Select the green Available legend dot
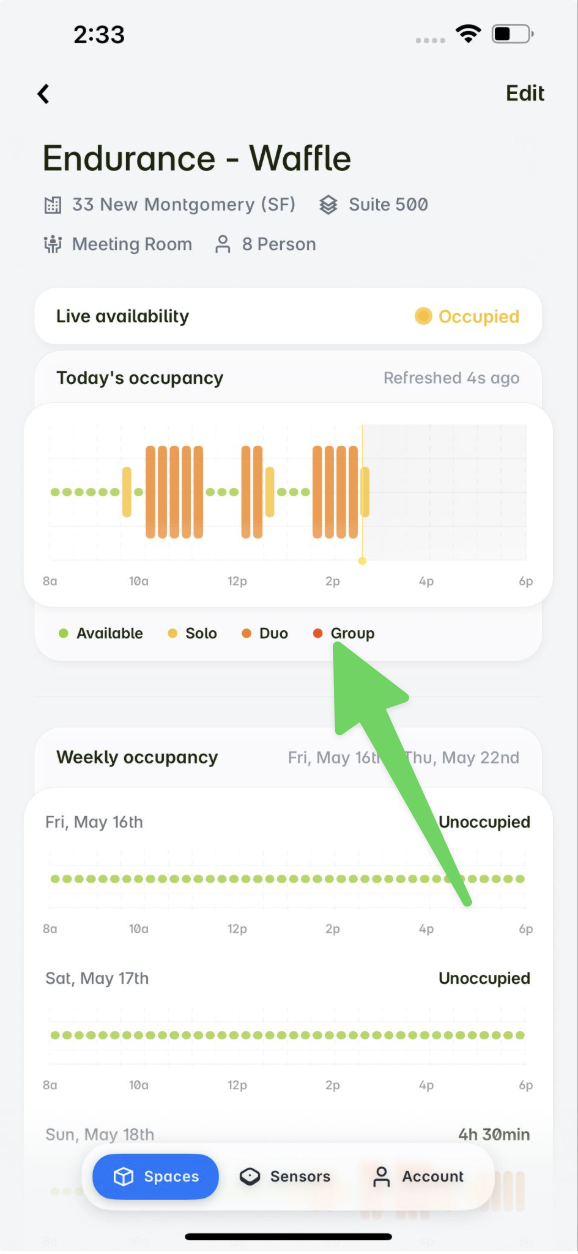 (x=63, y=634)
